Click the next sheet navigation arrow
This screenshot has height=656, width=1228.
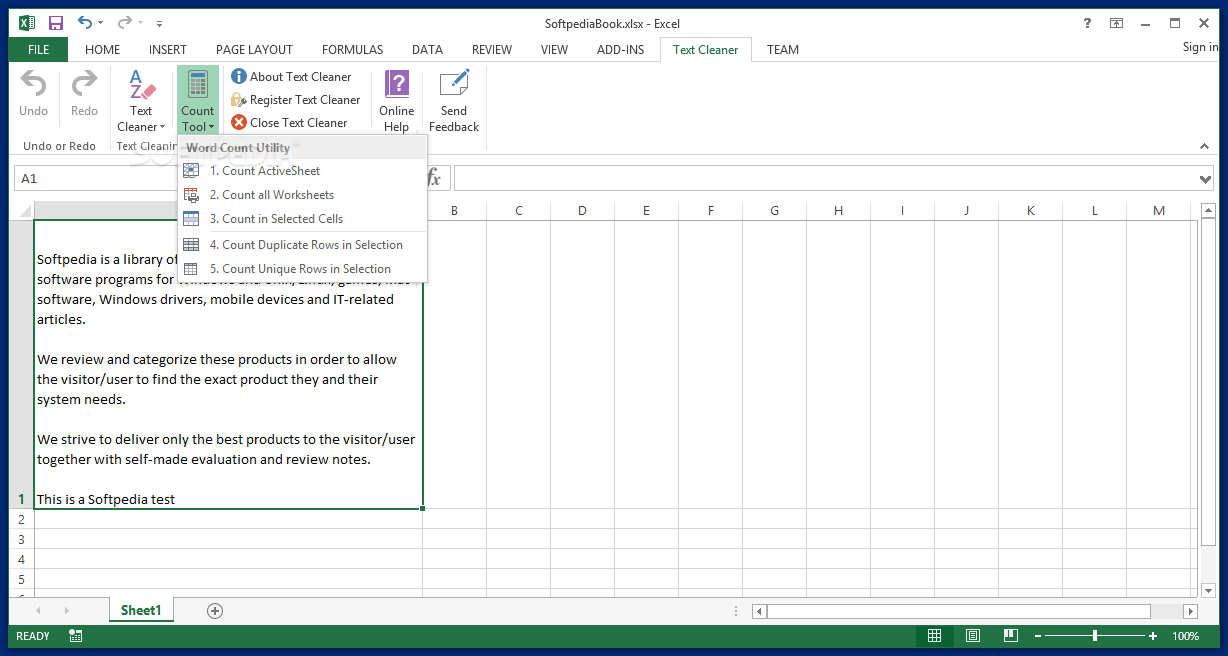(67, 610)
